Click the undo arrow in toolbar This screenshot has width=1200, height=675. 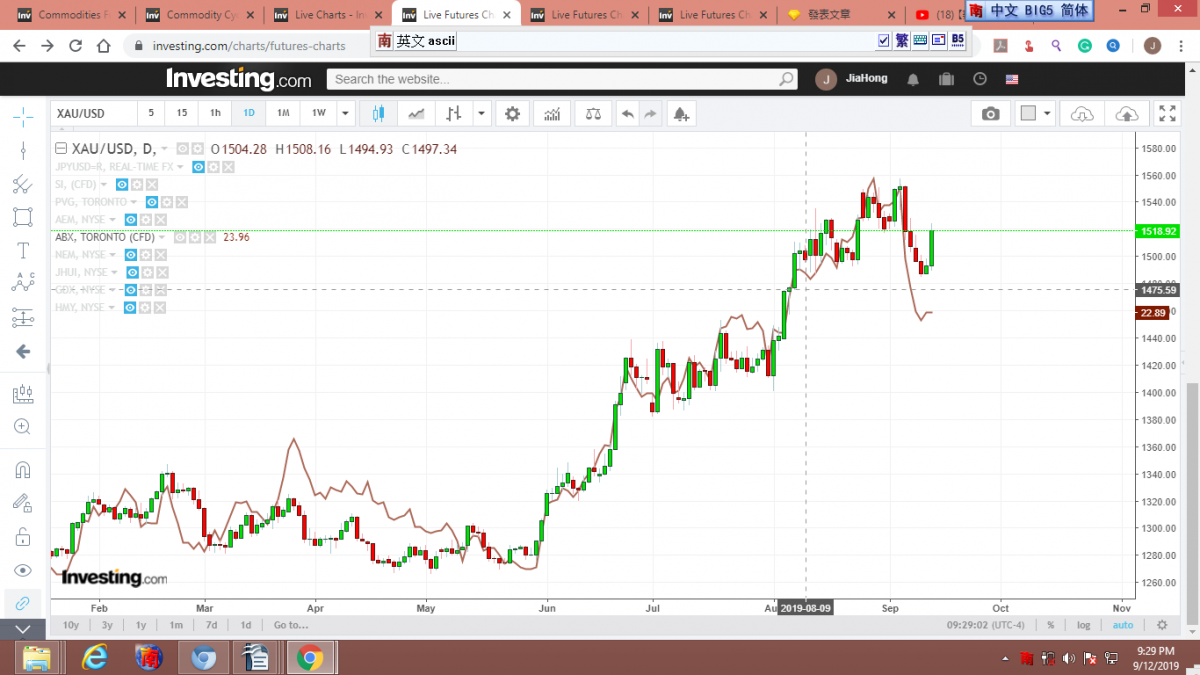click(x=627, y=114)
